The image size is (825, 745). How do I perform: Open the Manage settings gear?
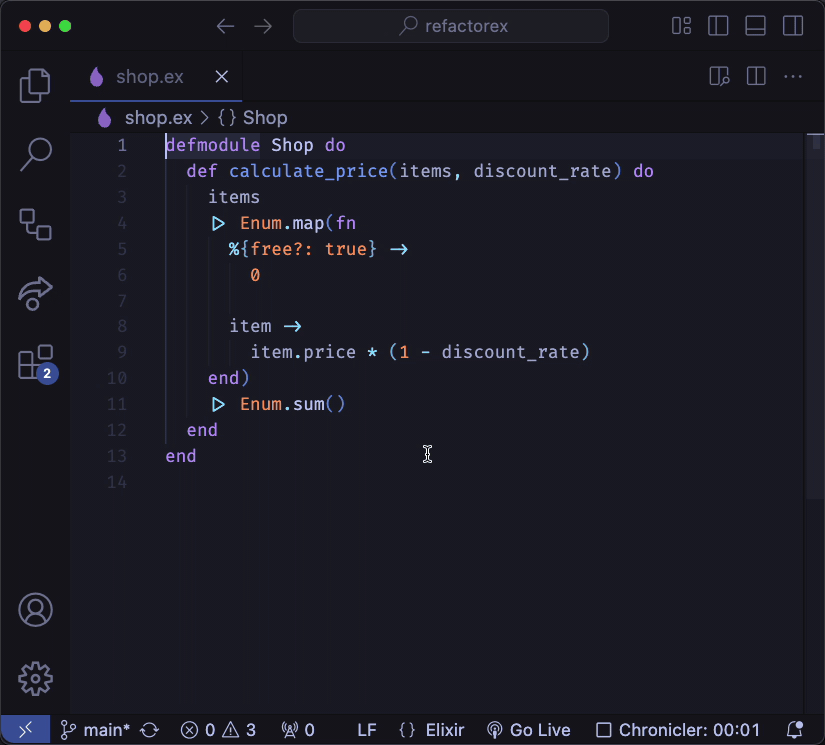[x=35, y=678]
